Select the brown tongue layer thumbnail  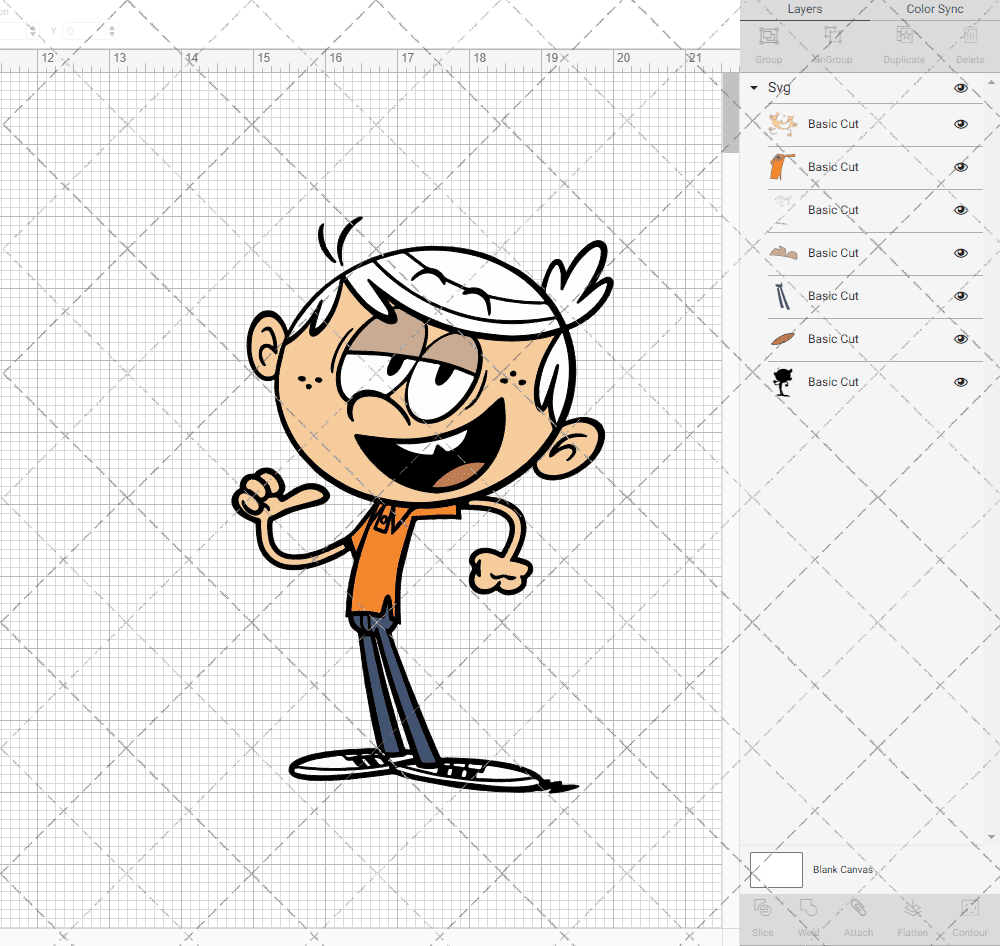pos(783,339)
